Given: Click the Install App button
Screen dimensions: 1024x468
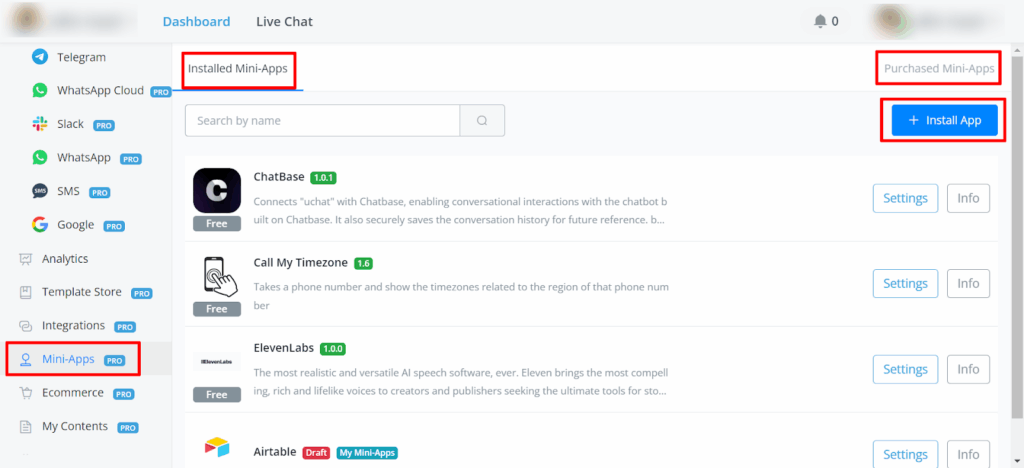Looking at the screenshot, I should click(944, 120).
